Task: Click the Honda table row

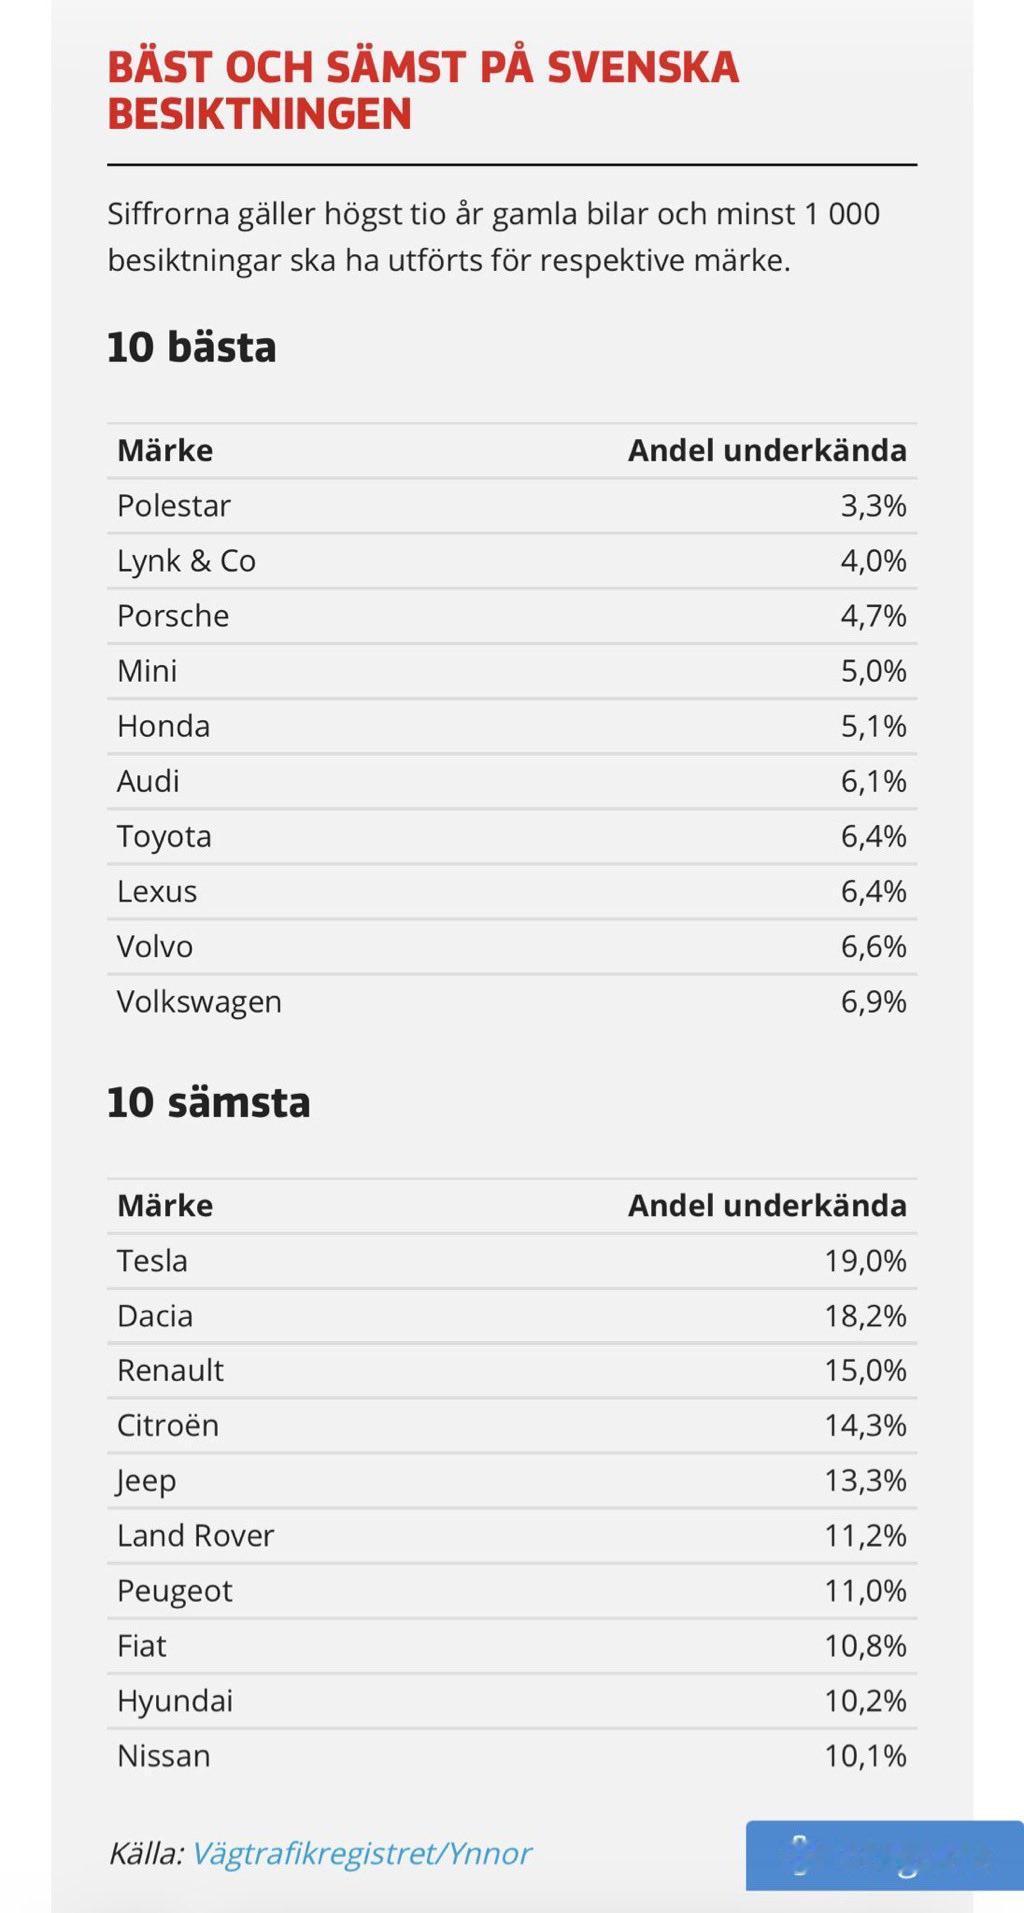Action: point(511,726)
